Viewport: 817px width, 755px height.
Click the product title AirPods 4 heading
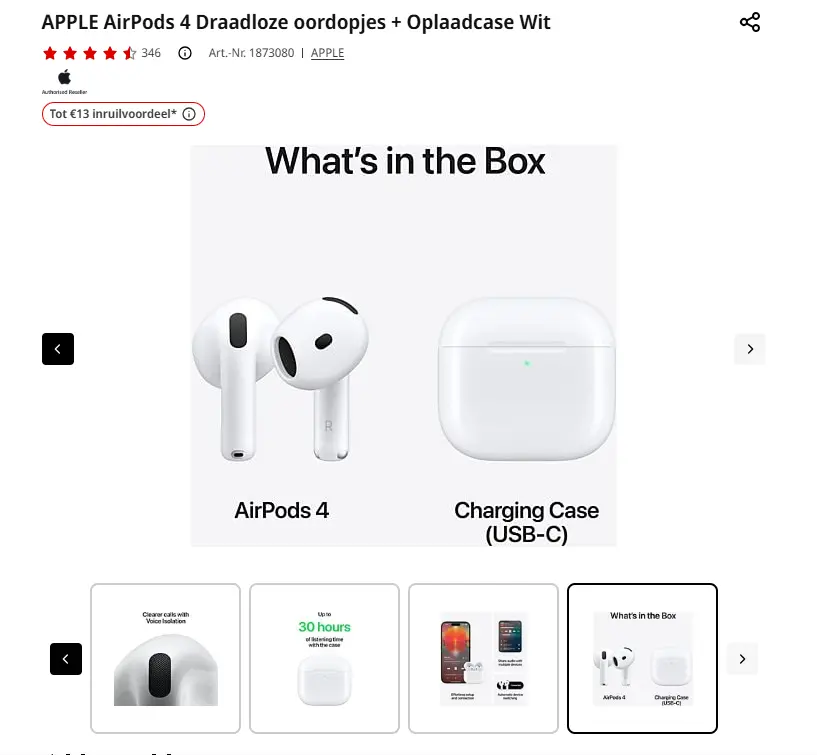[296, 22]
